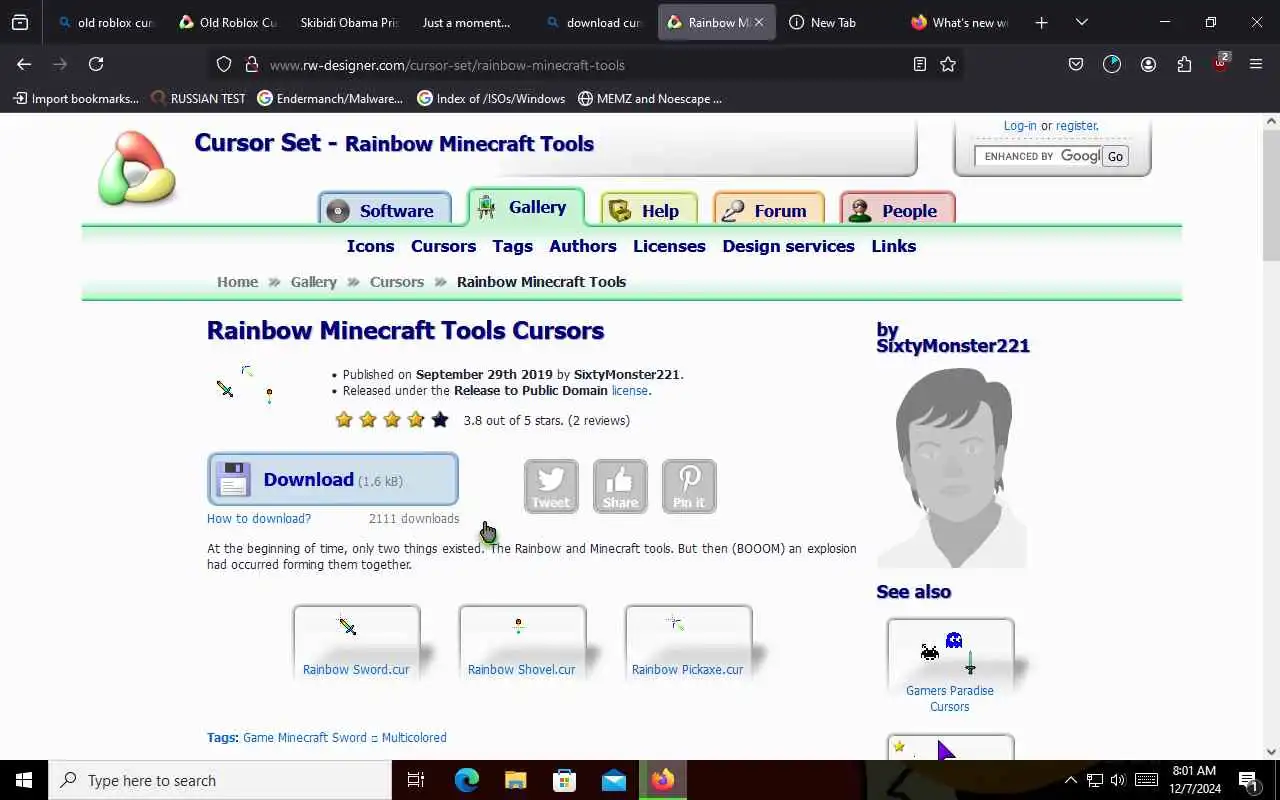Click in the Google custom search field

(x=1037, y=156)
